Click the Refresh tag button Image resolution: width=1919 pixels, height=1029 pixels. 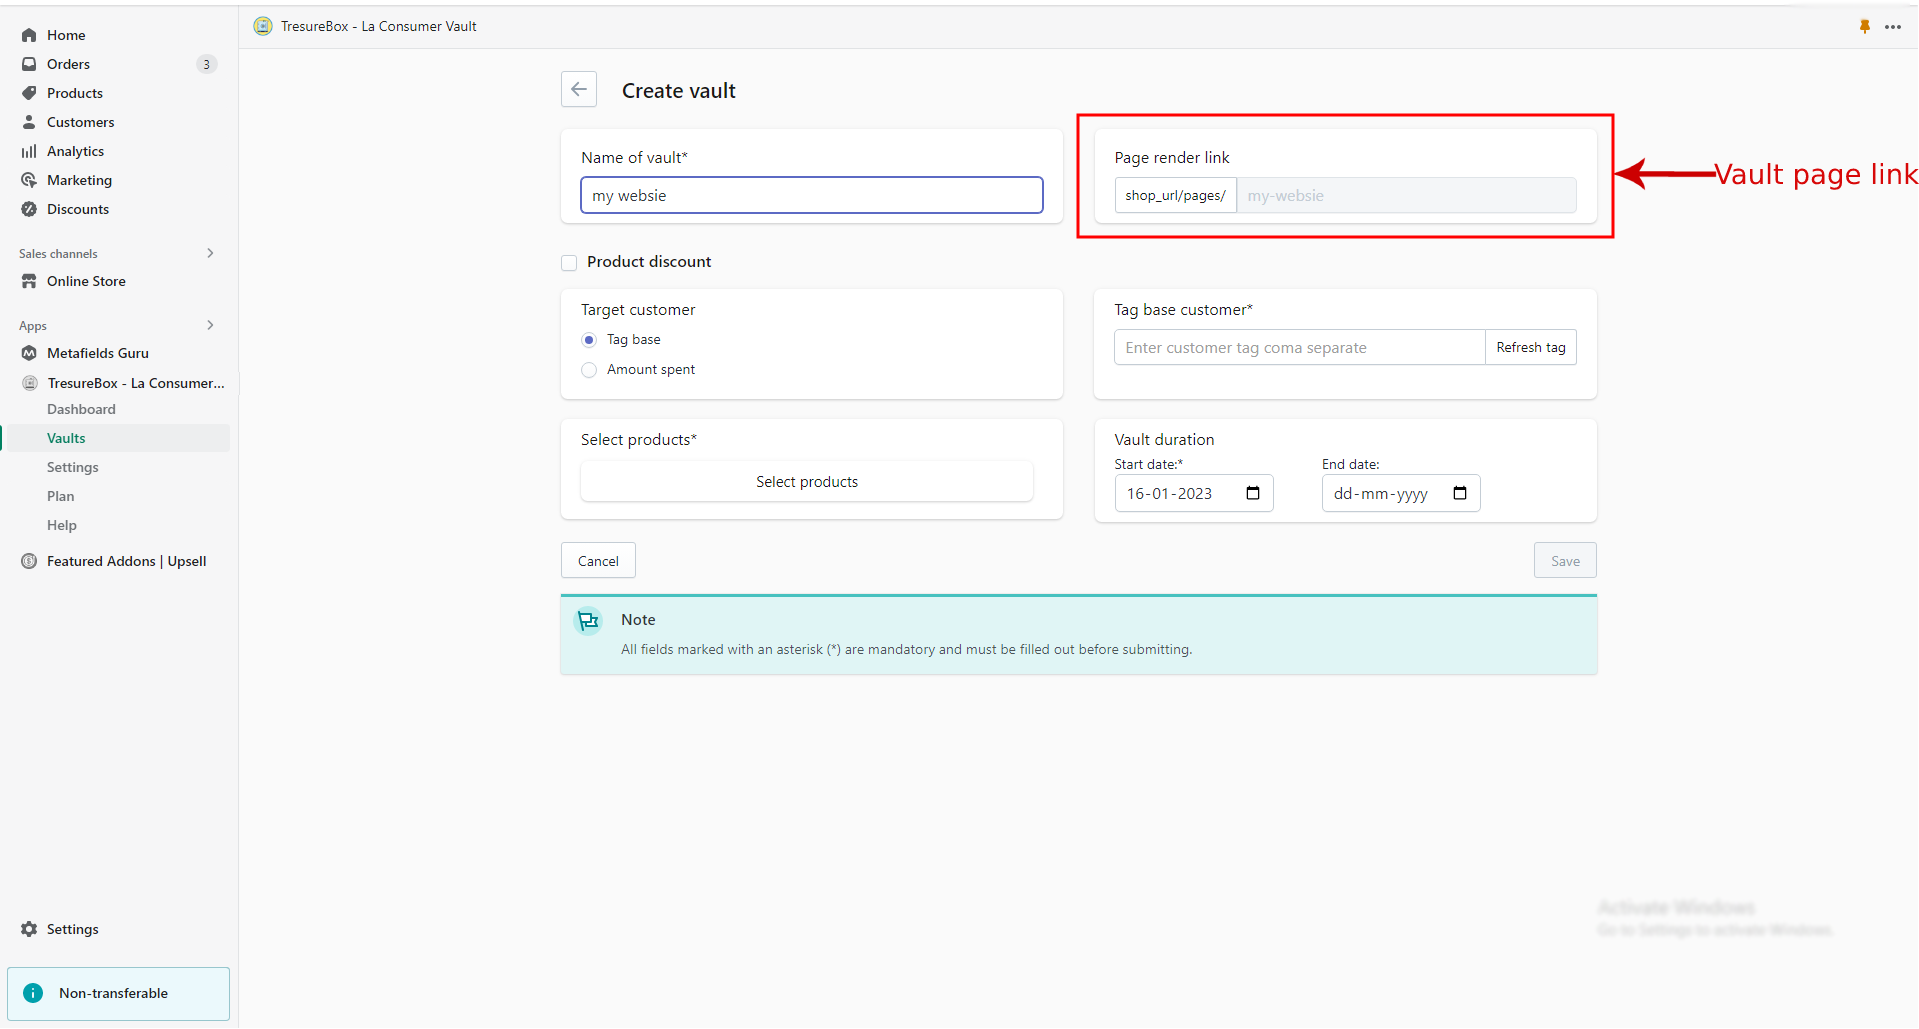[1530, 347]
